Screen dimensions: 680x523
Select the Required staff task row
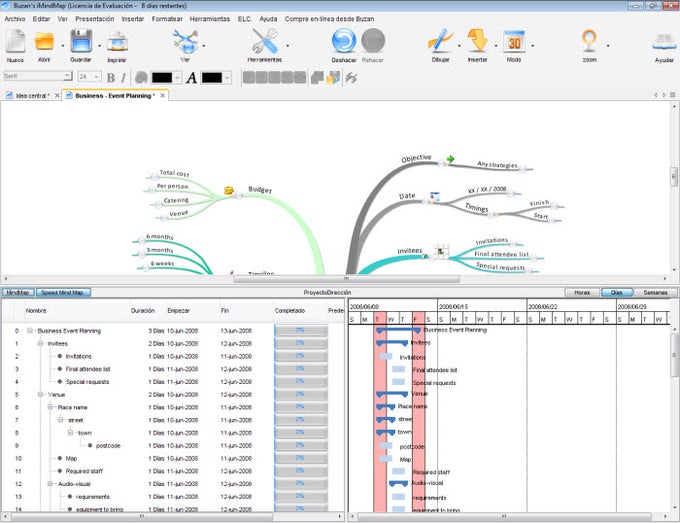pyautogui.click(x=173, y=471)
